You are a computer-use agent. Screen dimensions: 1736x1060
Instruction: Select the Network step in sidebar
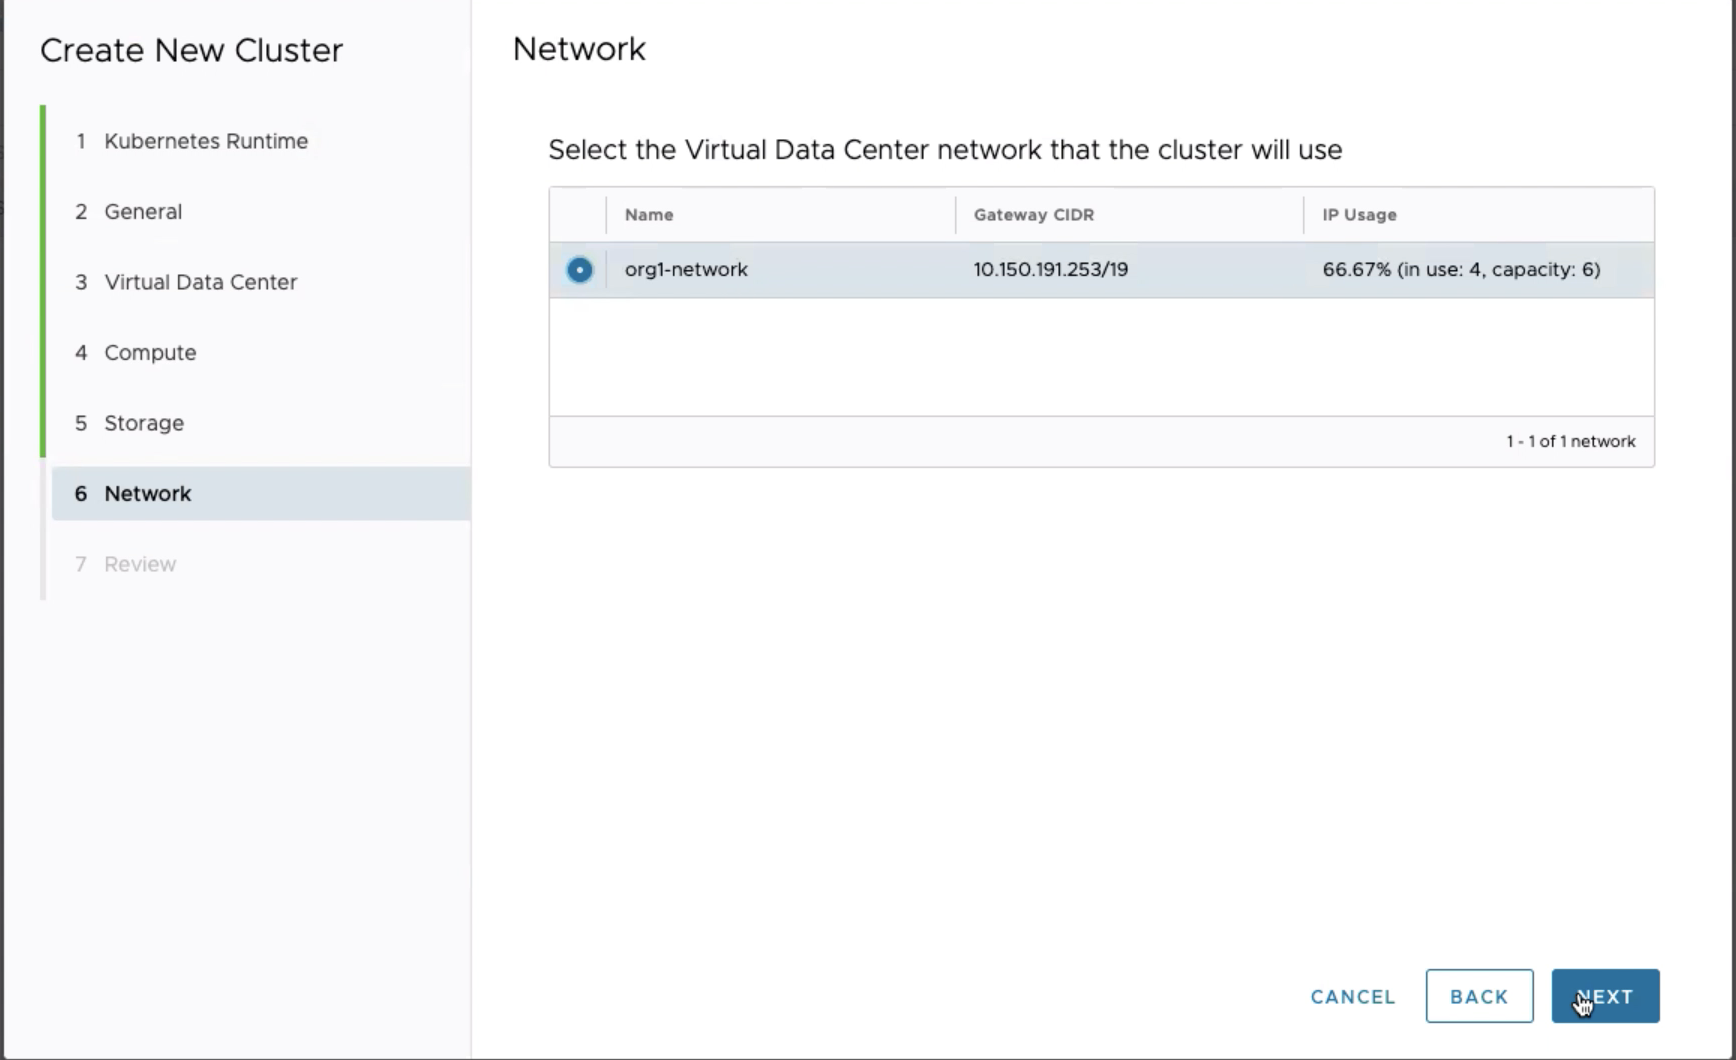click(x=148, y=494)
